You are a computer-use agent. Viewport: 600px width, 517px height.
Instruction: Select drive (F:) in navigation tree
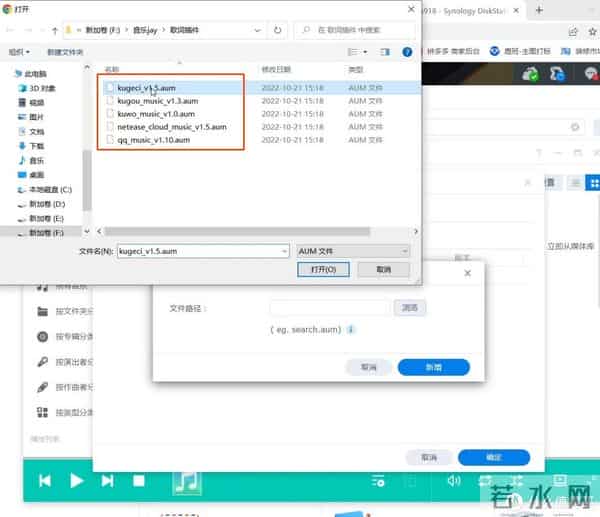(41, 233)
